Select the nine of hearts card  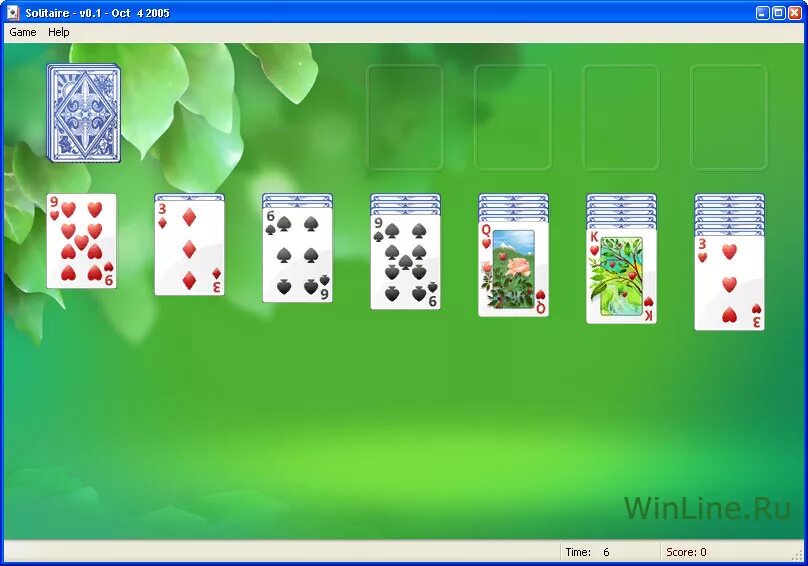81,241
